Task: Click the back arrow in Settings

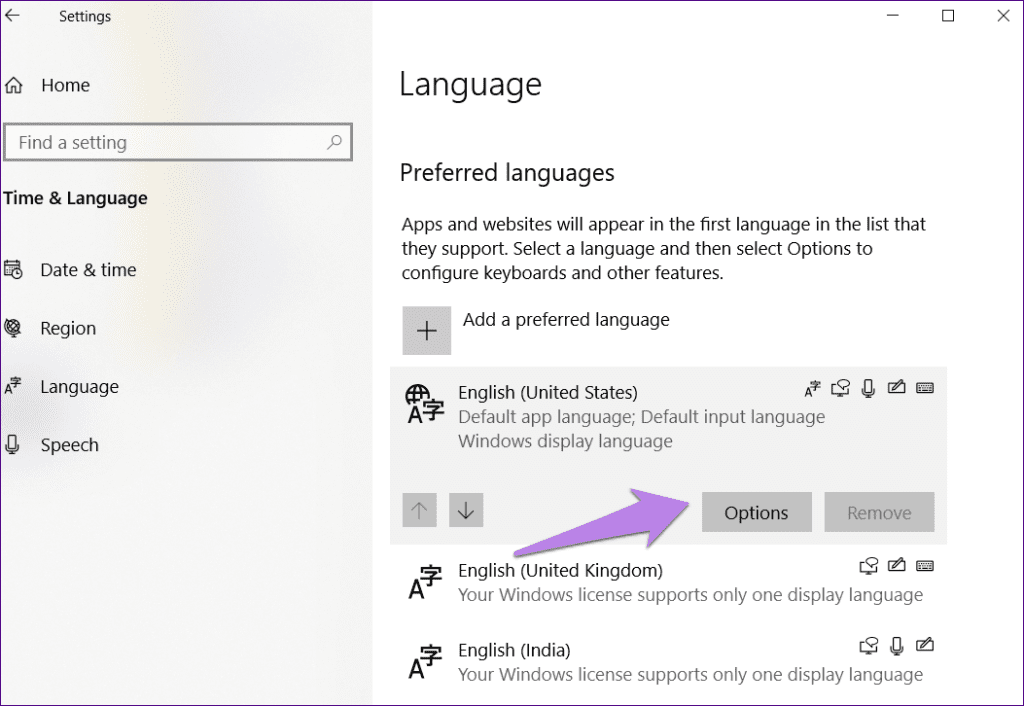Action: [x=13, y=16]
